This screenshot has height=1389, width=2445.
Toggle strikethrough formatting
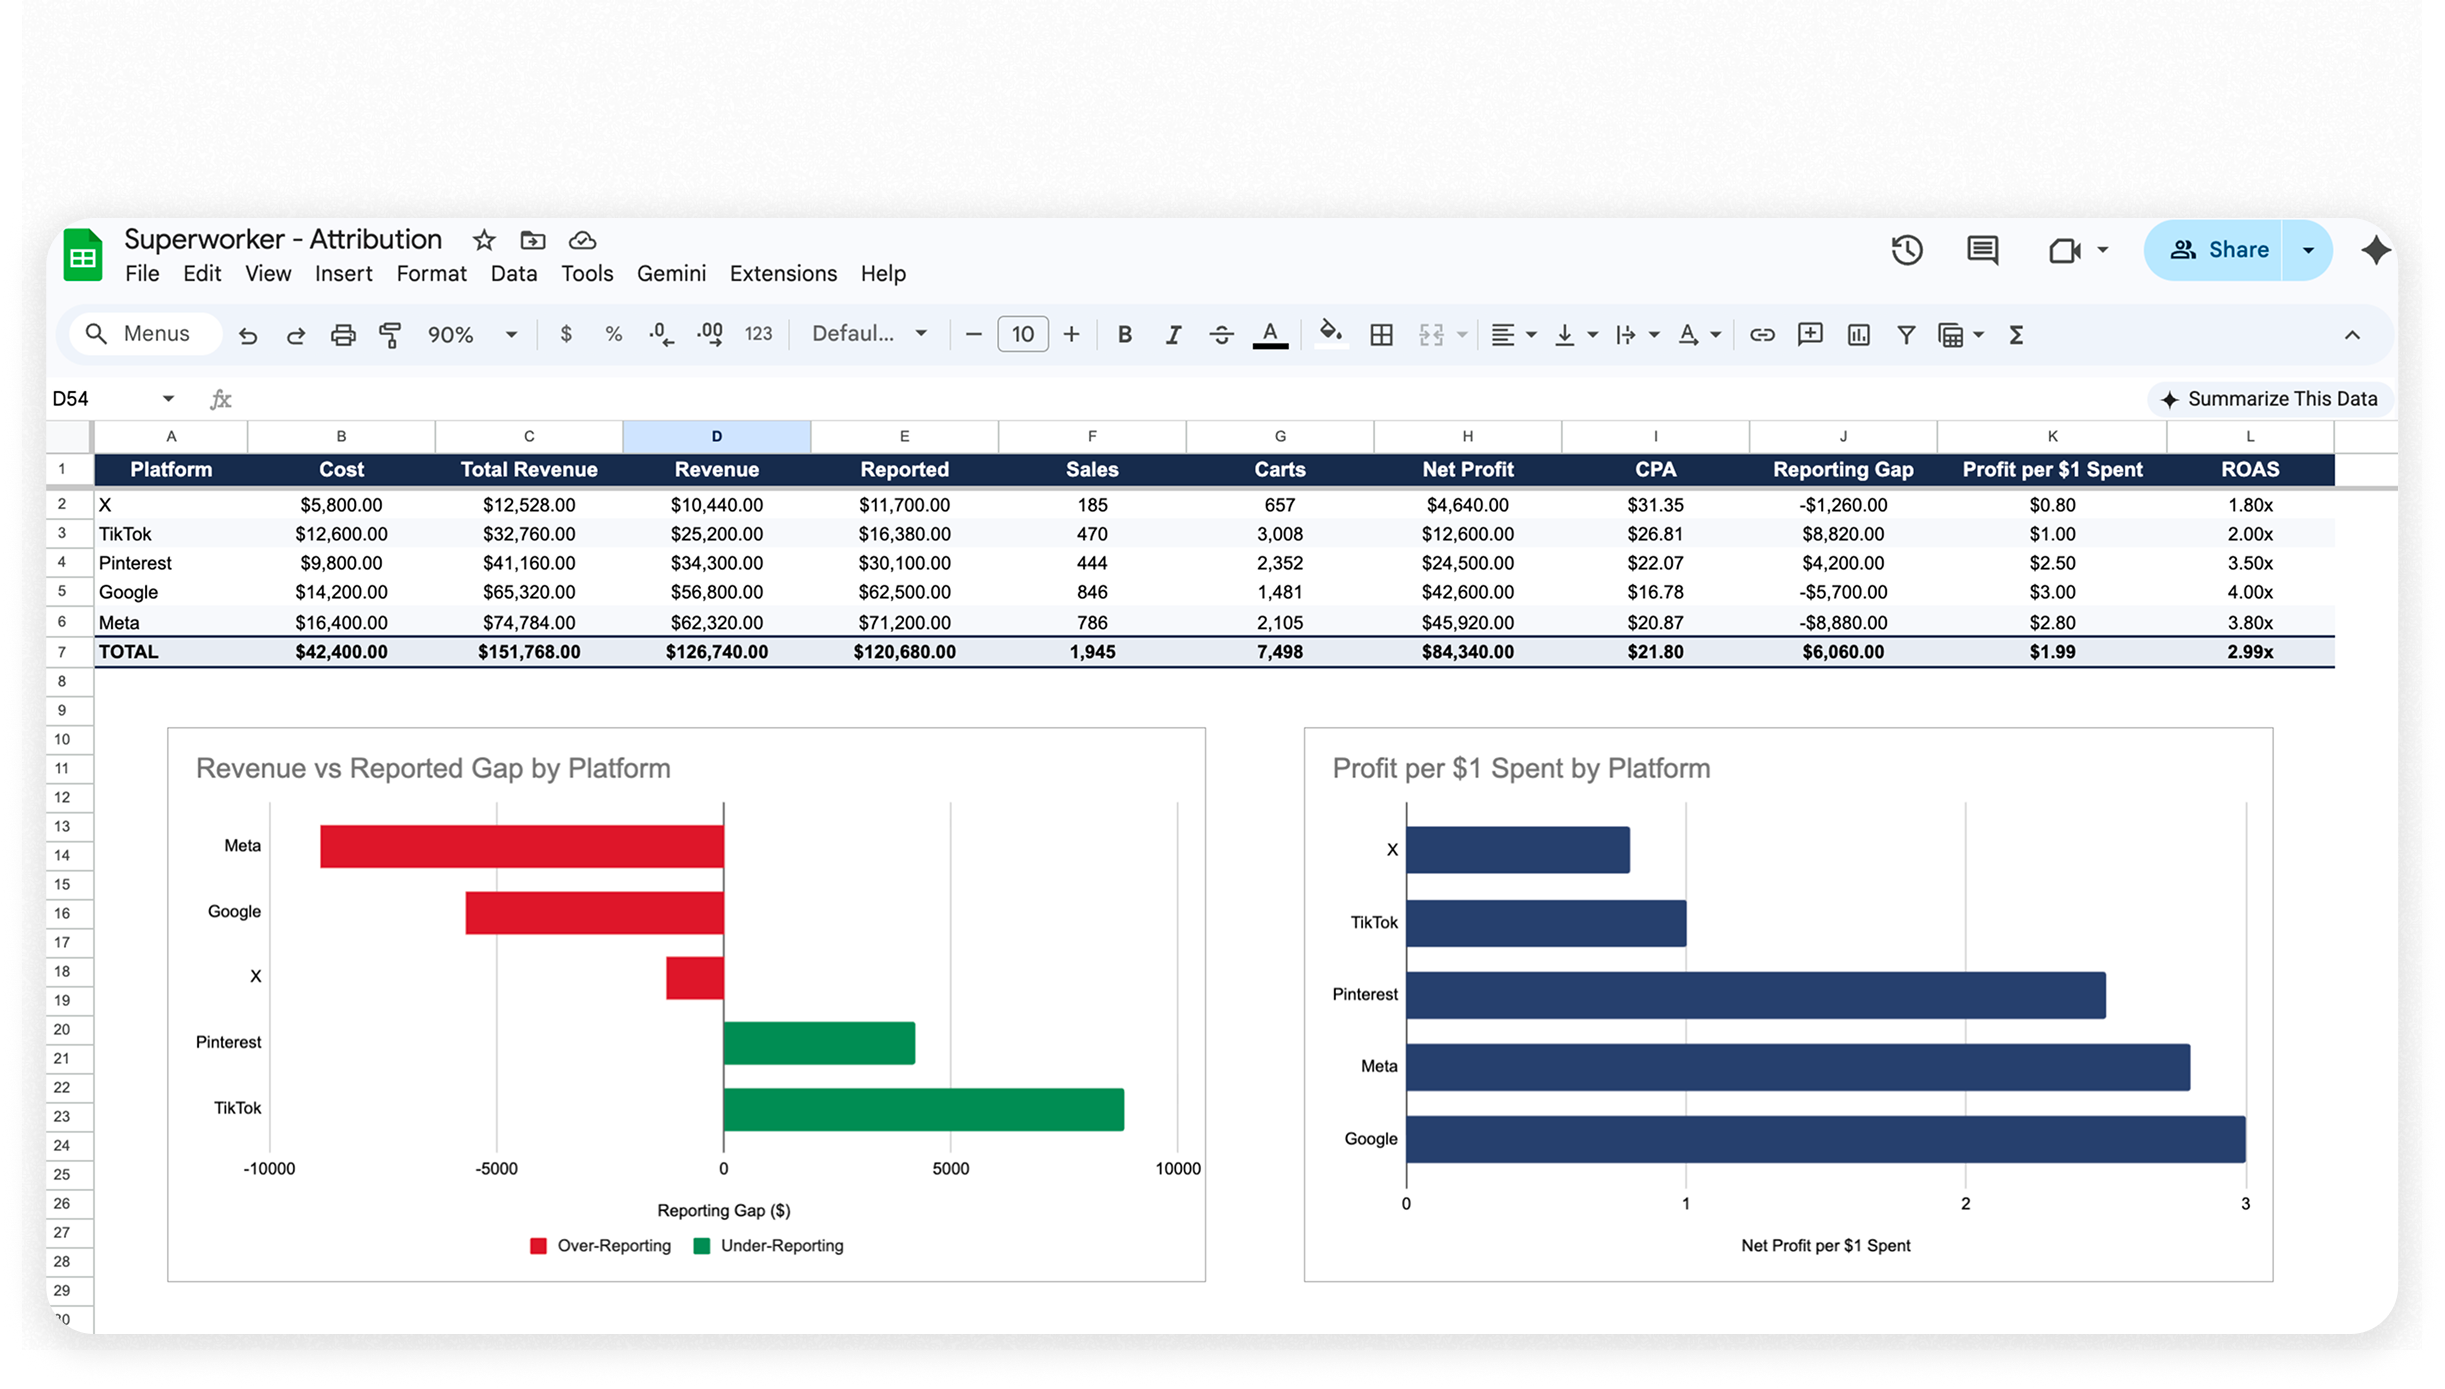[1221, 335]
